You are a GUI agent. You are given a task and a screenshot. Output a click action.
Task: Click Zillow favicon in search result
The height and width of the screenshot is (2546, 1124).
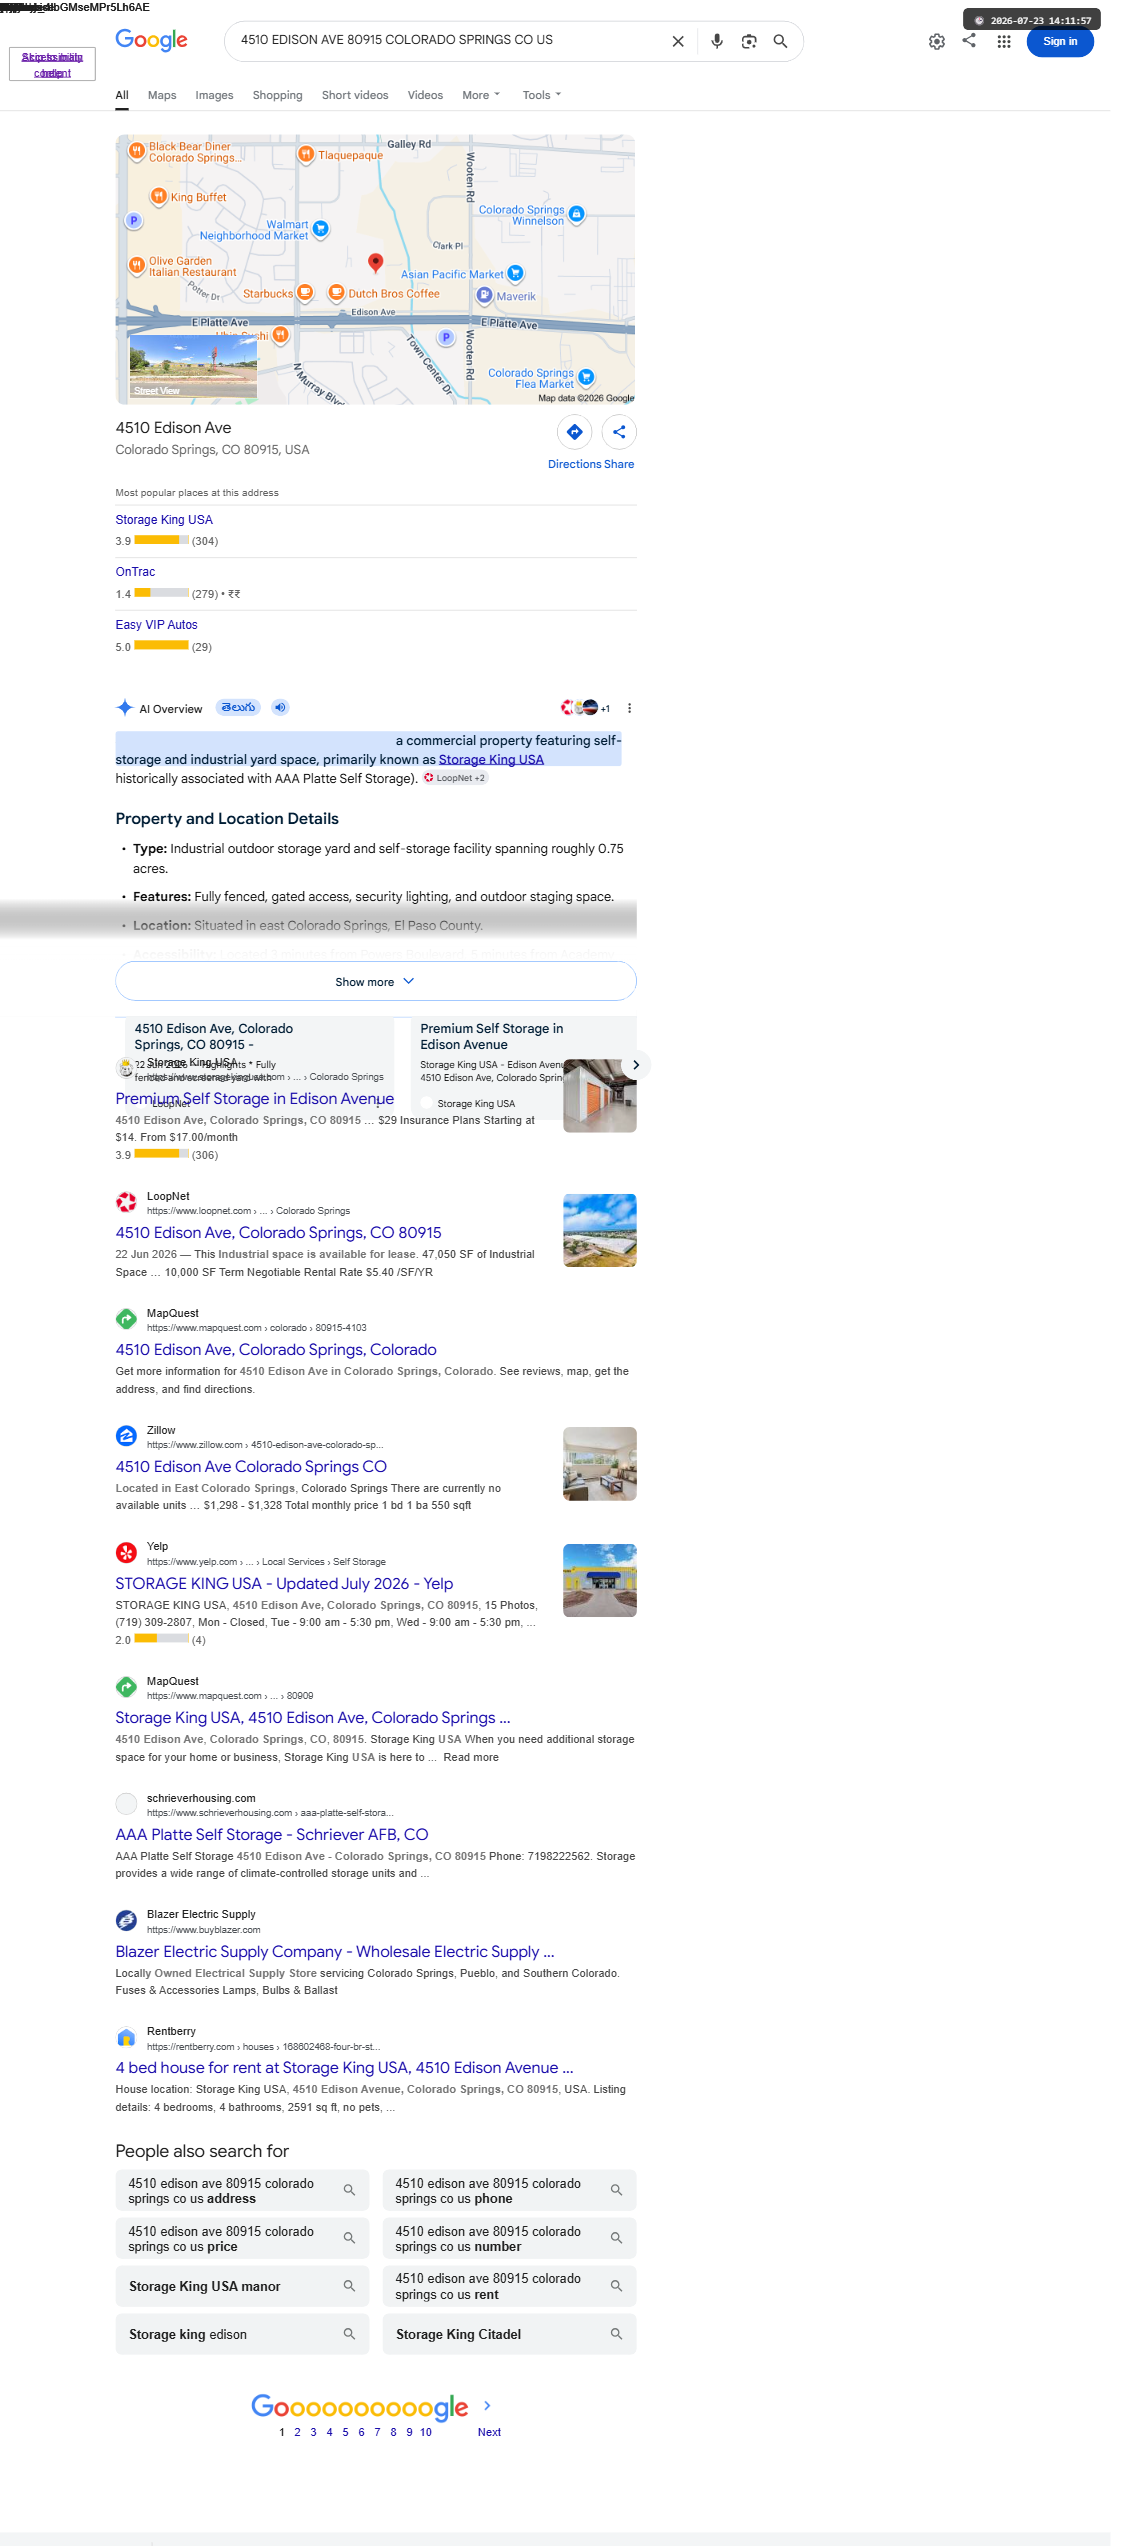126,1436
